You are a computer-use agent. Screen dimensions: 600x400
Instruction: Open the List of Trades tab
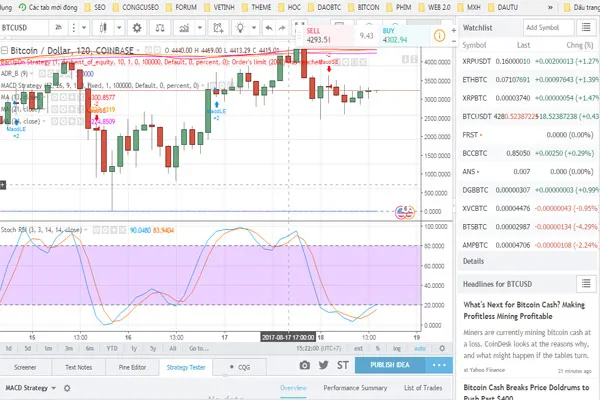pyautogui.click(x=423, y=388)
